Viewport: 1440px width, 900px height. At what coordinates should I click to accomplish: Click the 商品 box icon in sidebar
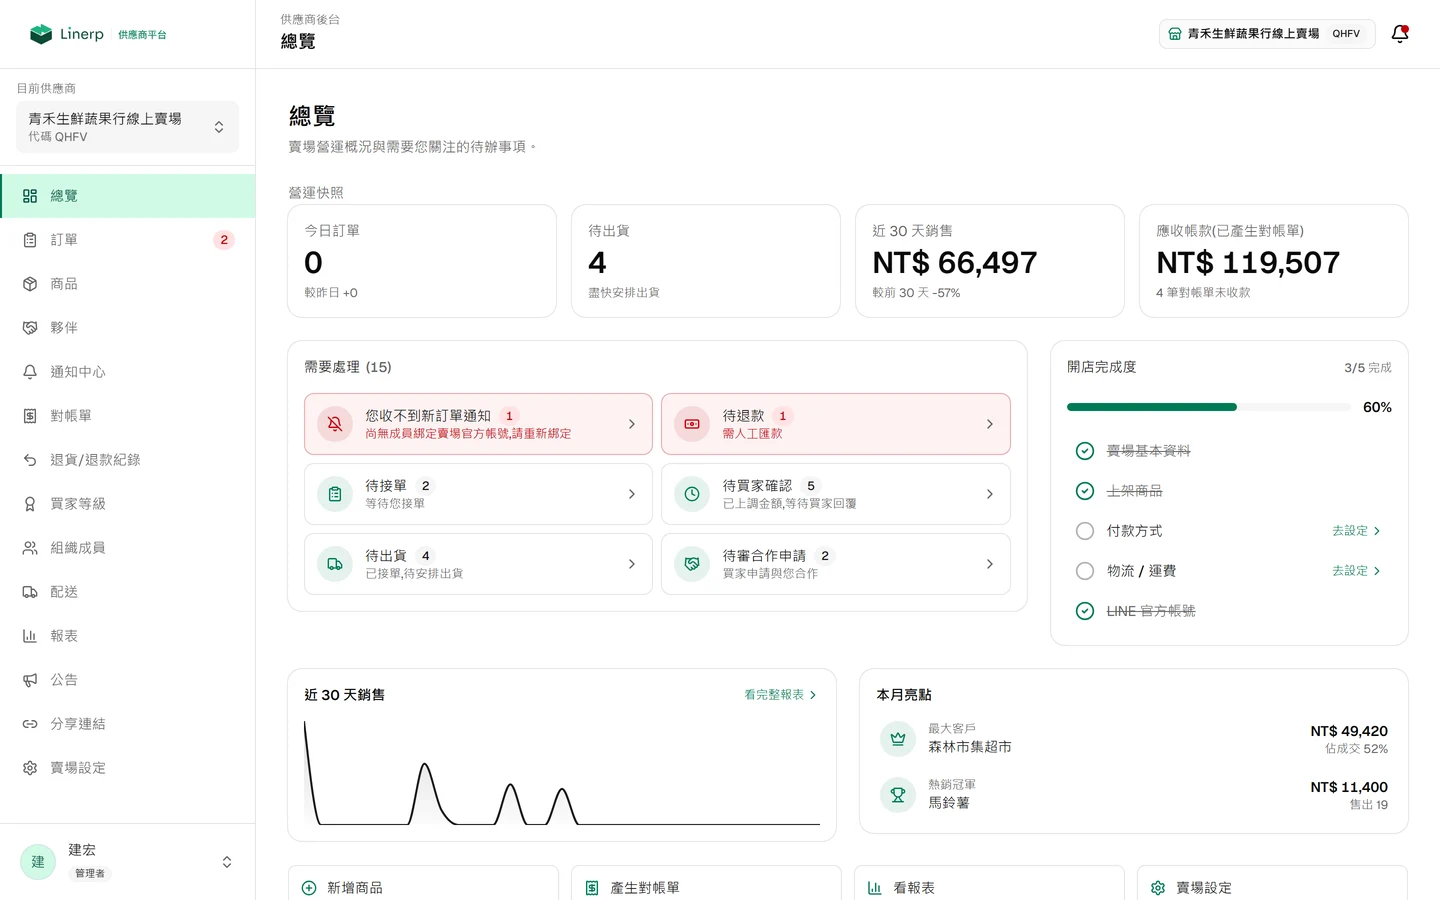coord(30,284)
